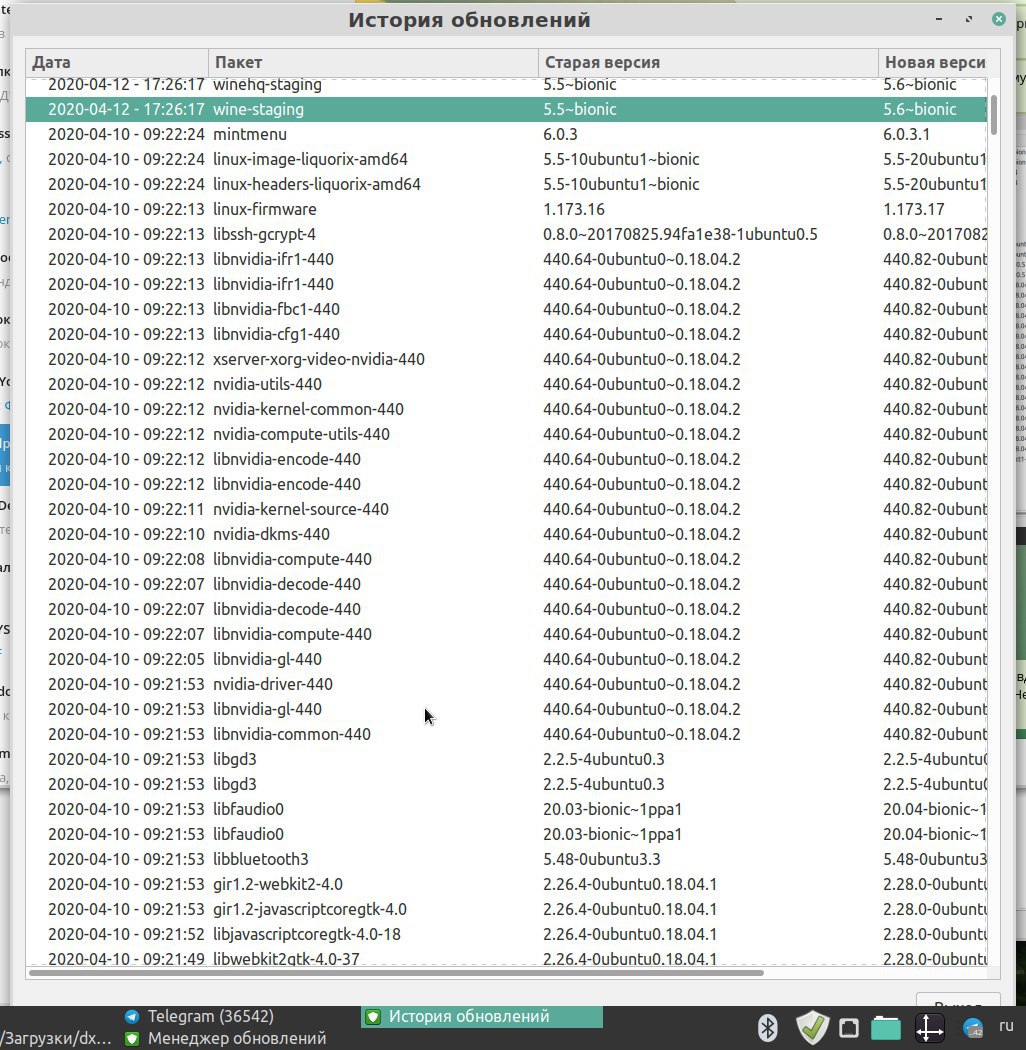Viewport: 1026px width, 1050px height.
Task: Click old version 1.173.16 of linux-firmware
Action: pos(574,209)
